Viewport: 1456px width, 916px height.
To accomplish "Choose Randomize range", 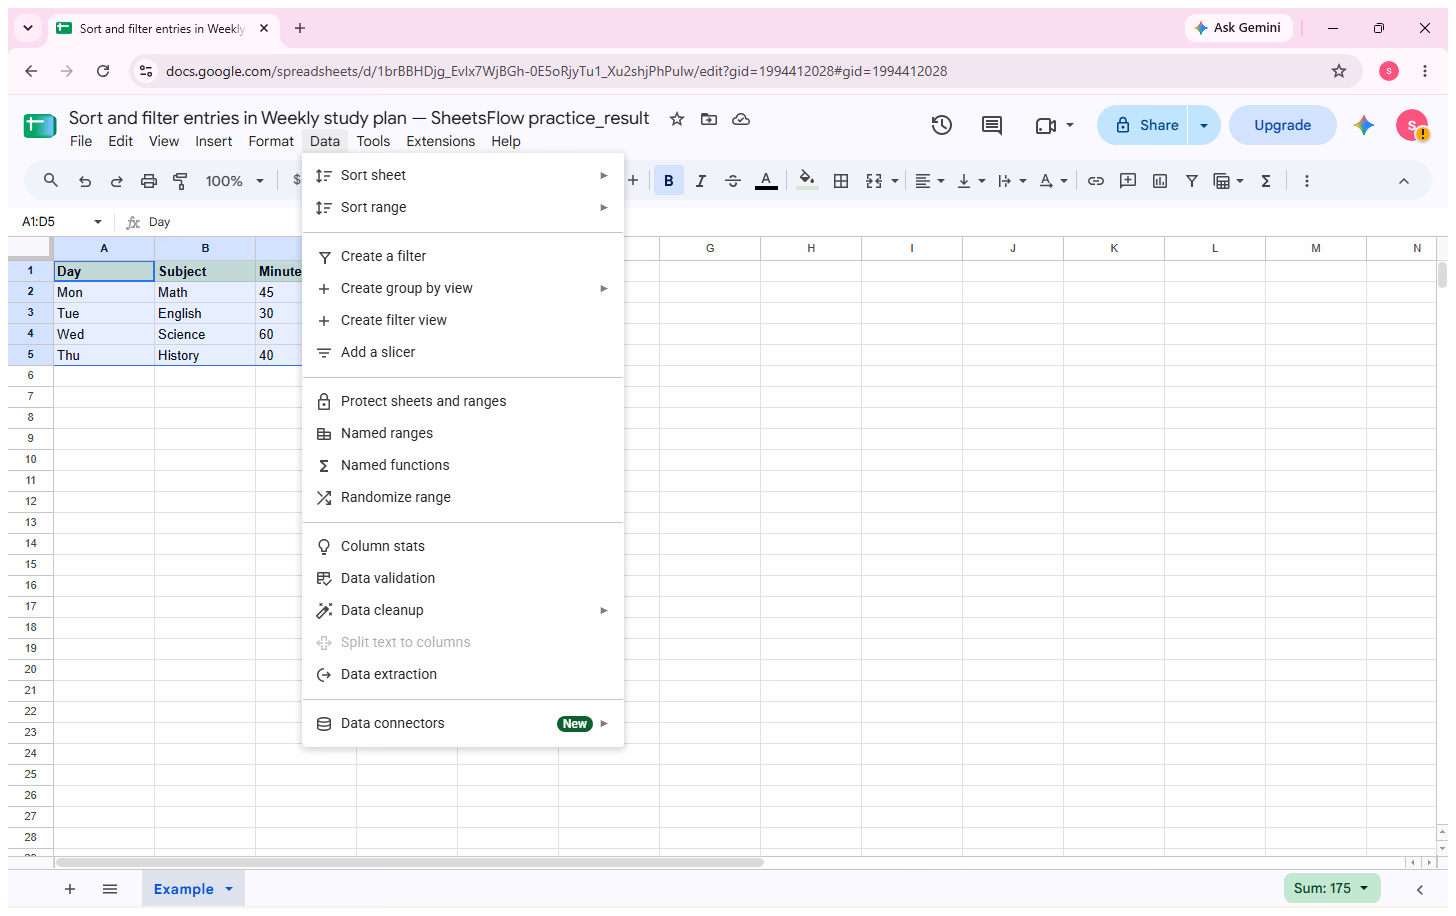I will tap(463, 497).
